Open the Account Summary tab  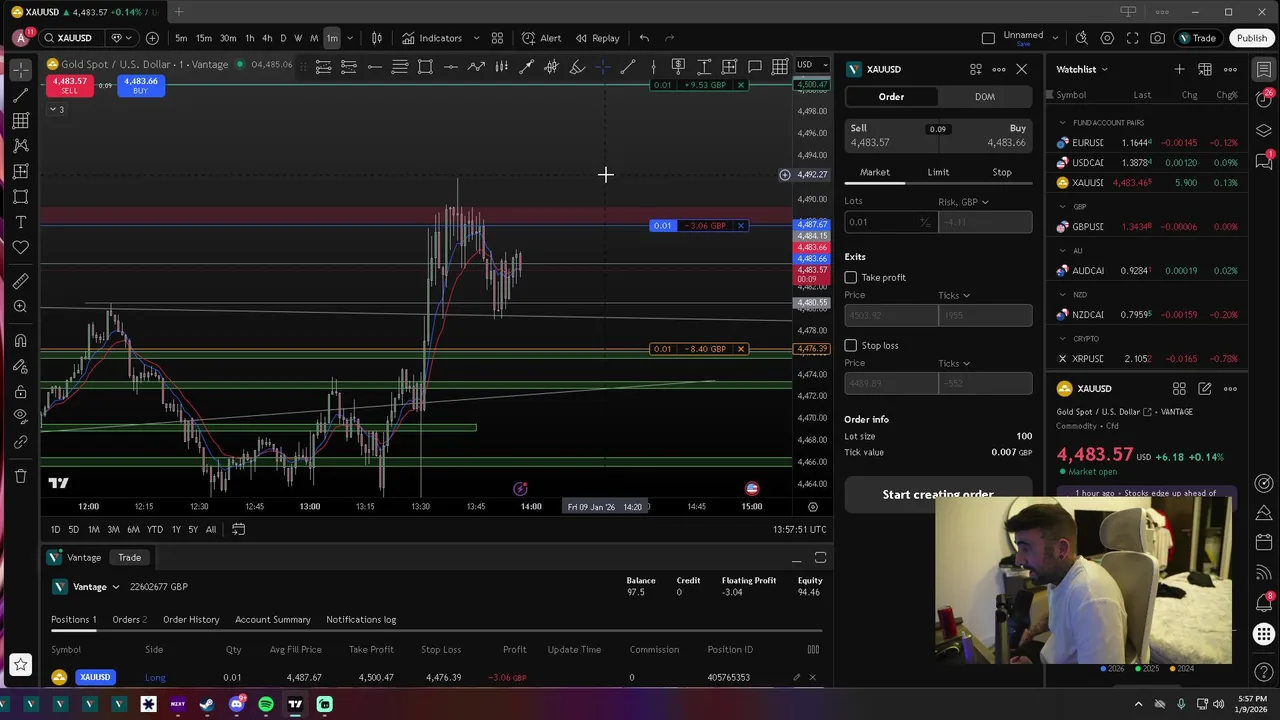coord(273,620)
